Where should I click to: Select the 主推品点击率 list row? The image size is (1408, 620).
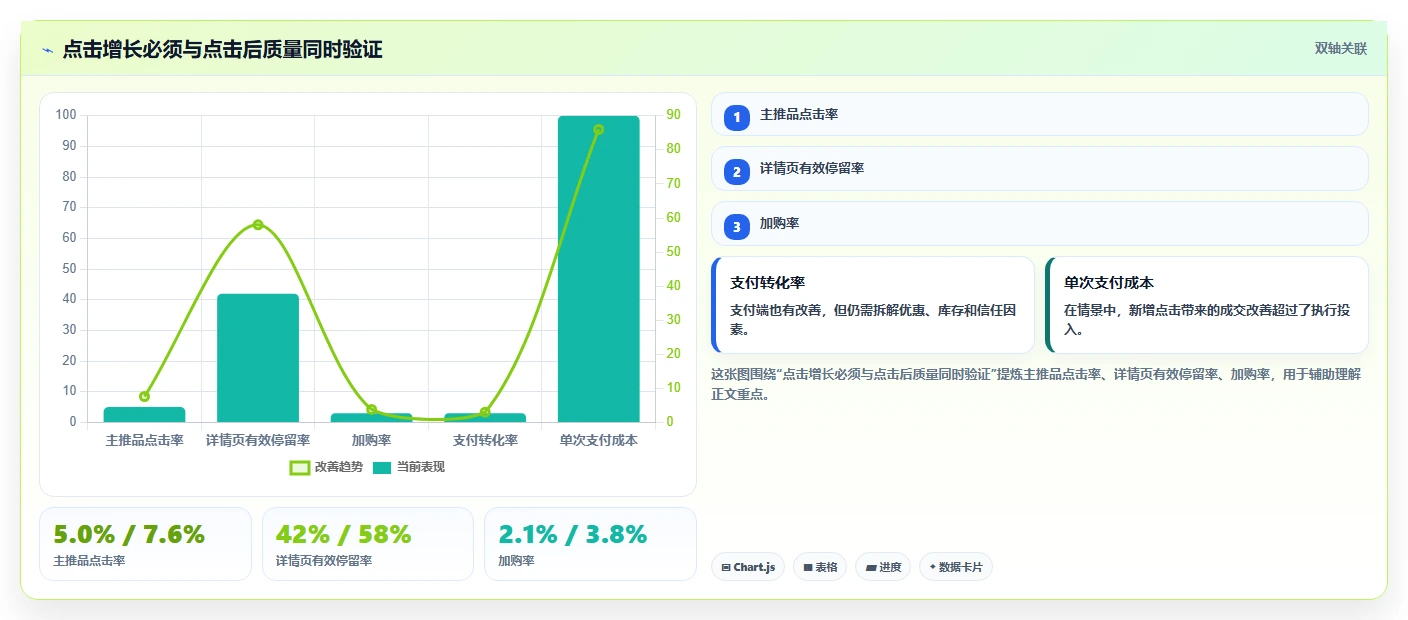click(1039, 114)
